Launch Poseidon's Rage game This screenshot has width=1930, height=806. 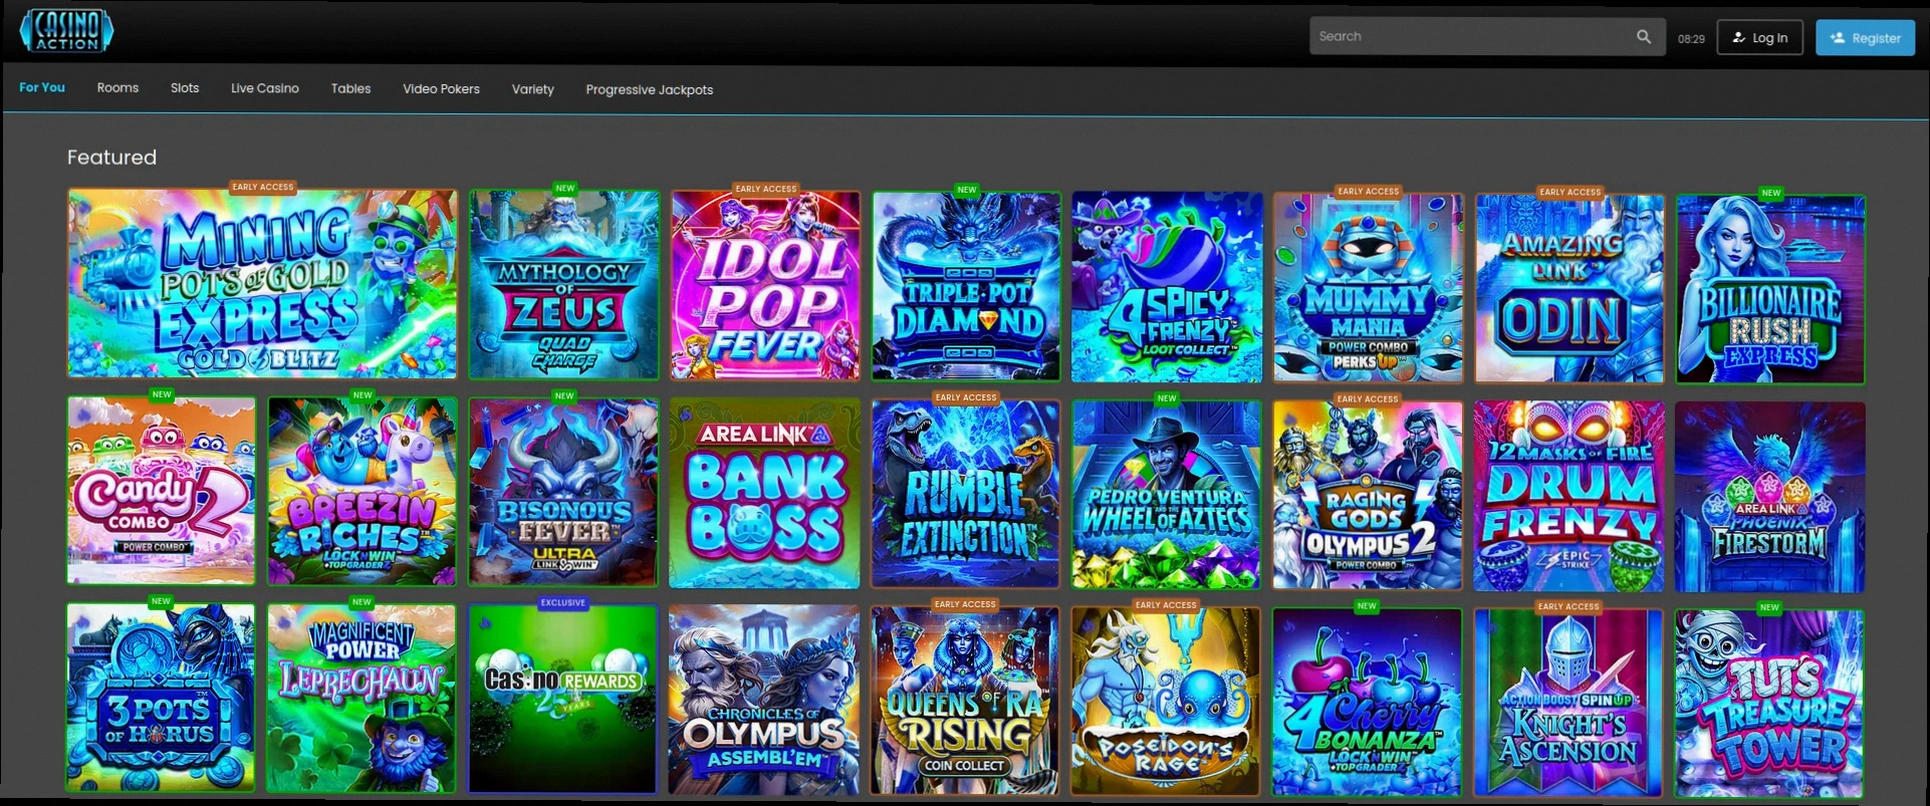pyautogui.click(x=1166, y=702)
